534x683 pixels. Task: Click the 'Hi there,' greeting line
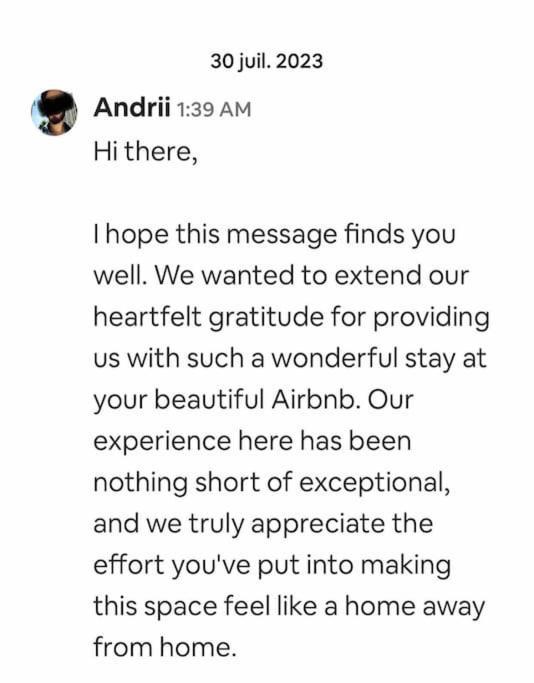pos(145,152)
